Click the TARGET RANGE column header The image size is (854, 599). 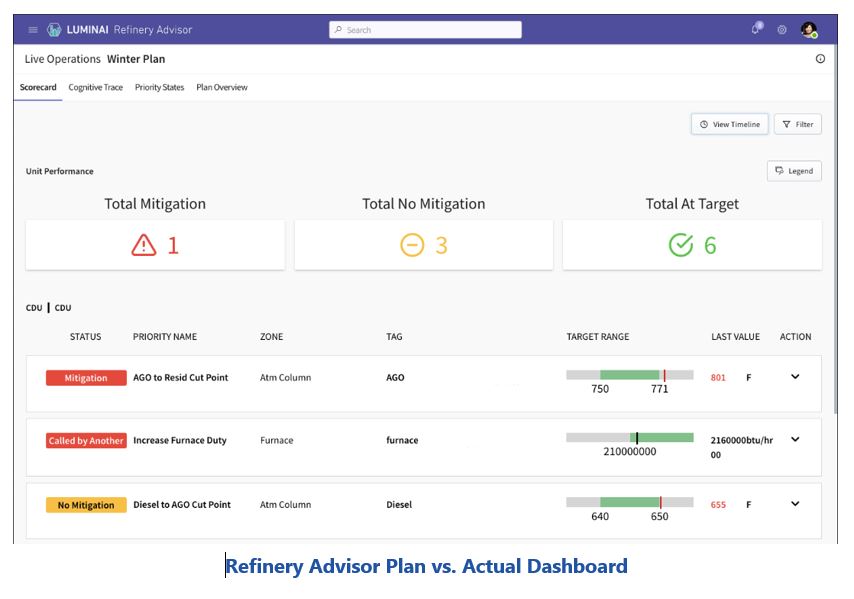click(597, 337)
